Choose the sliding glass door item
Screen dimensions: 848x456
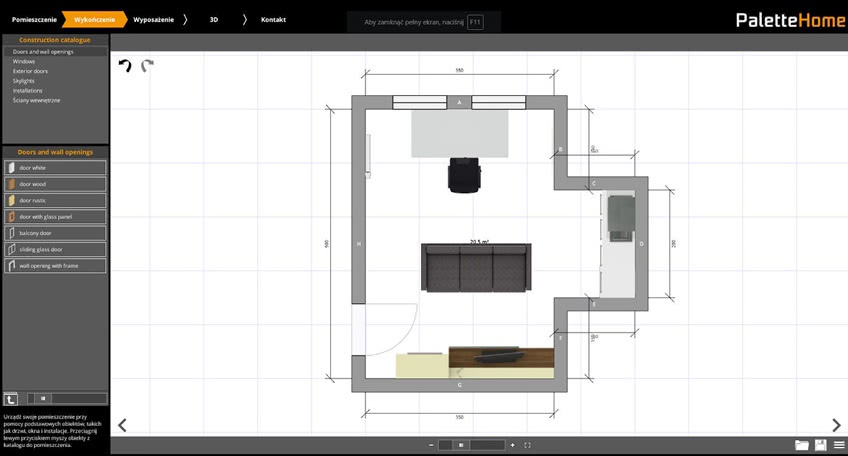(55, 249)
